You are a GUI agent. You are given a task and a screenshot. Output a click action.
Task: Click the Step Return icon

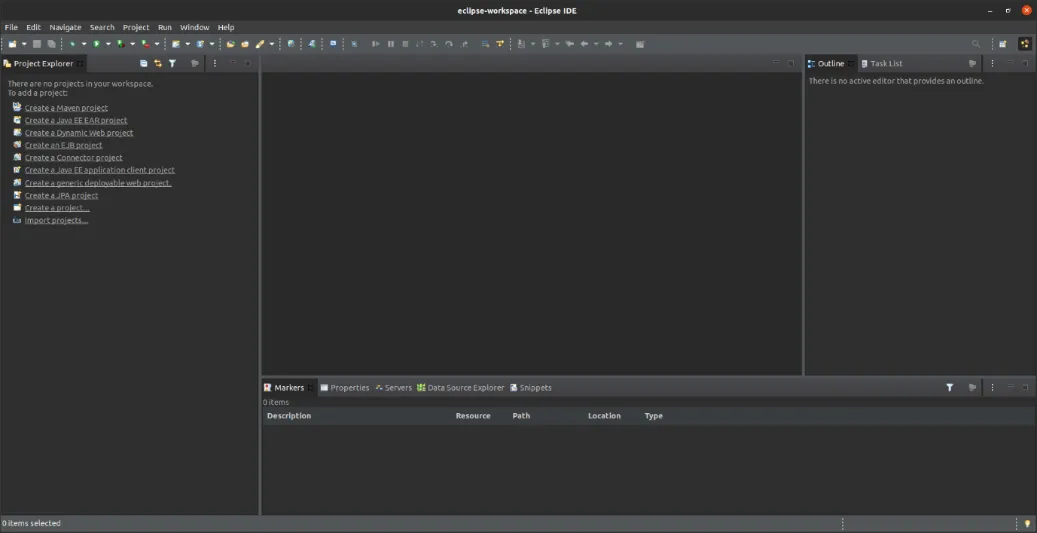464,44
